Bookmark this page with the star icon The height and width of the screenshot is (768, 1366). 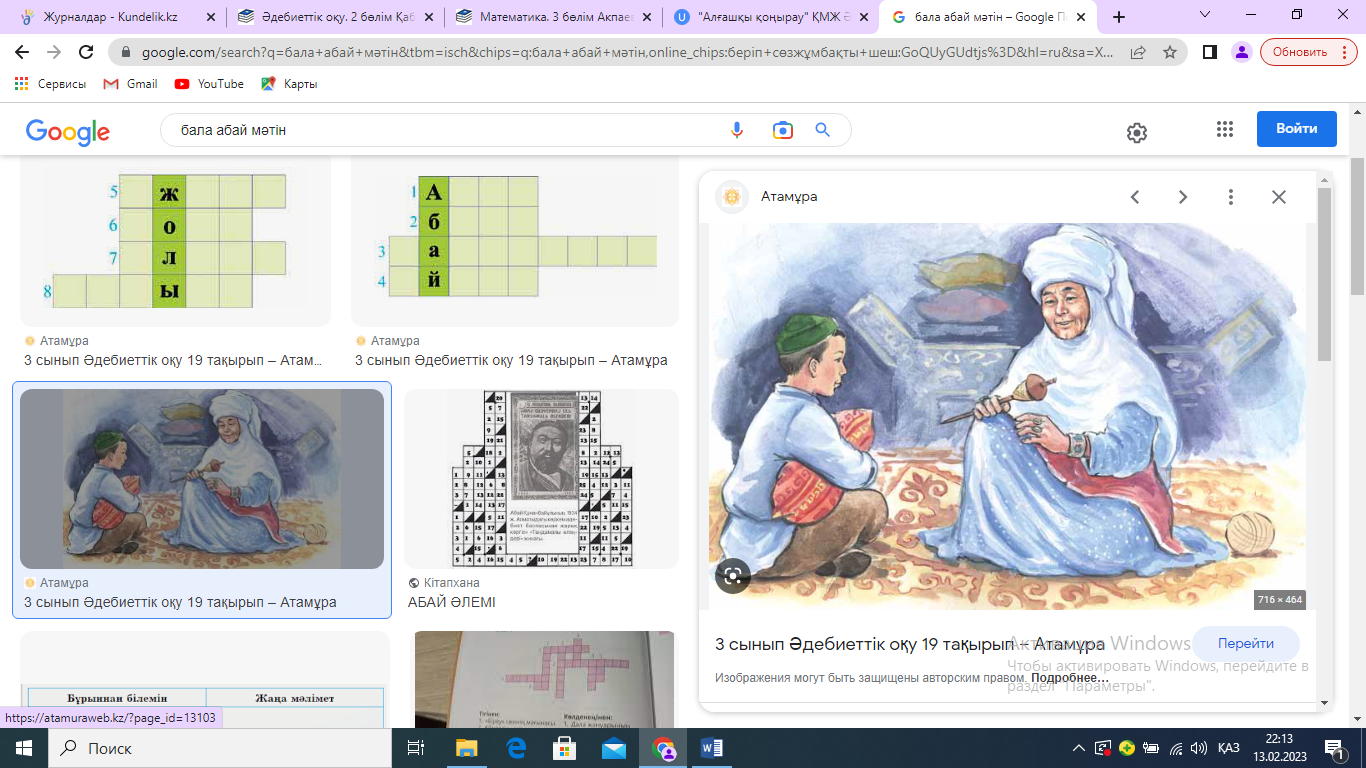(x=1168, y=52)
